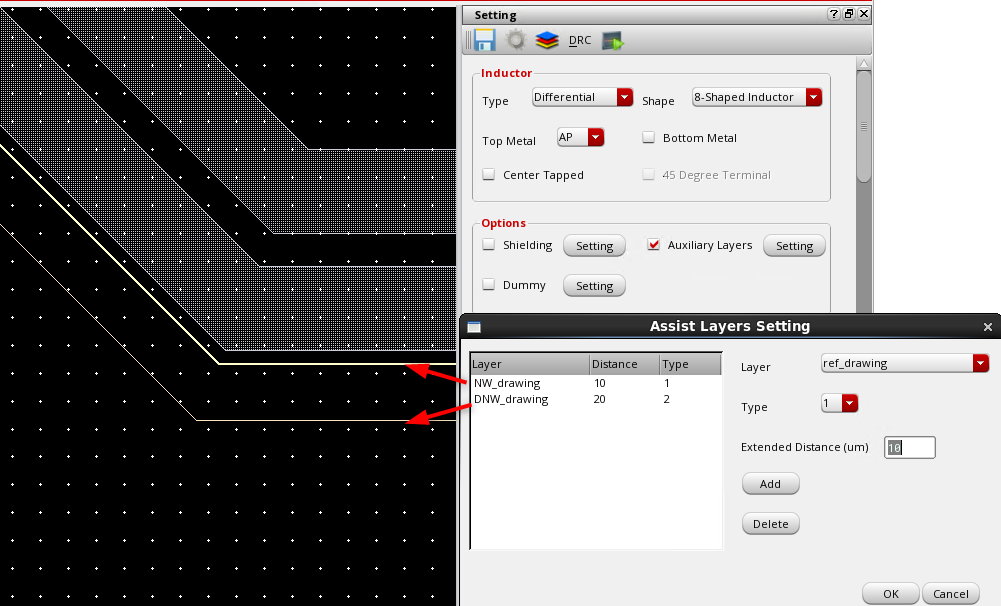
Task: Run DRC from the toolbar
Action: (x=580, y=41)
